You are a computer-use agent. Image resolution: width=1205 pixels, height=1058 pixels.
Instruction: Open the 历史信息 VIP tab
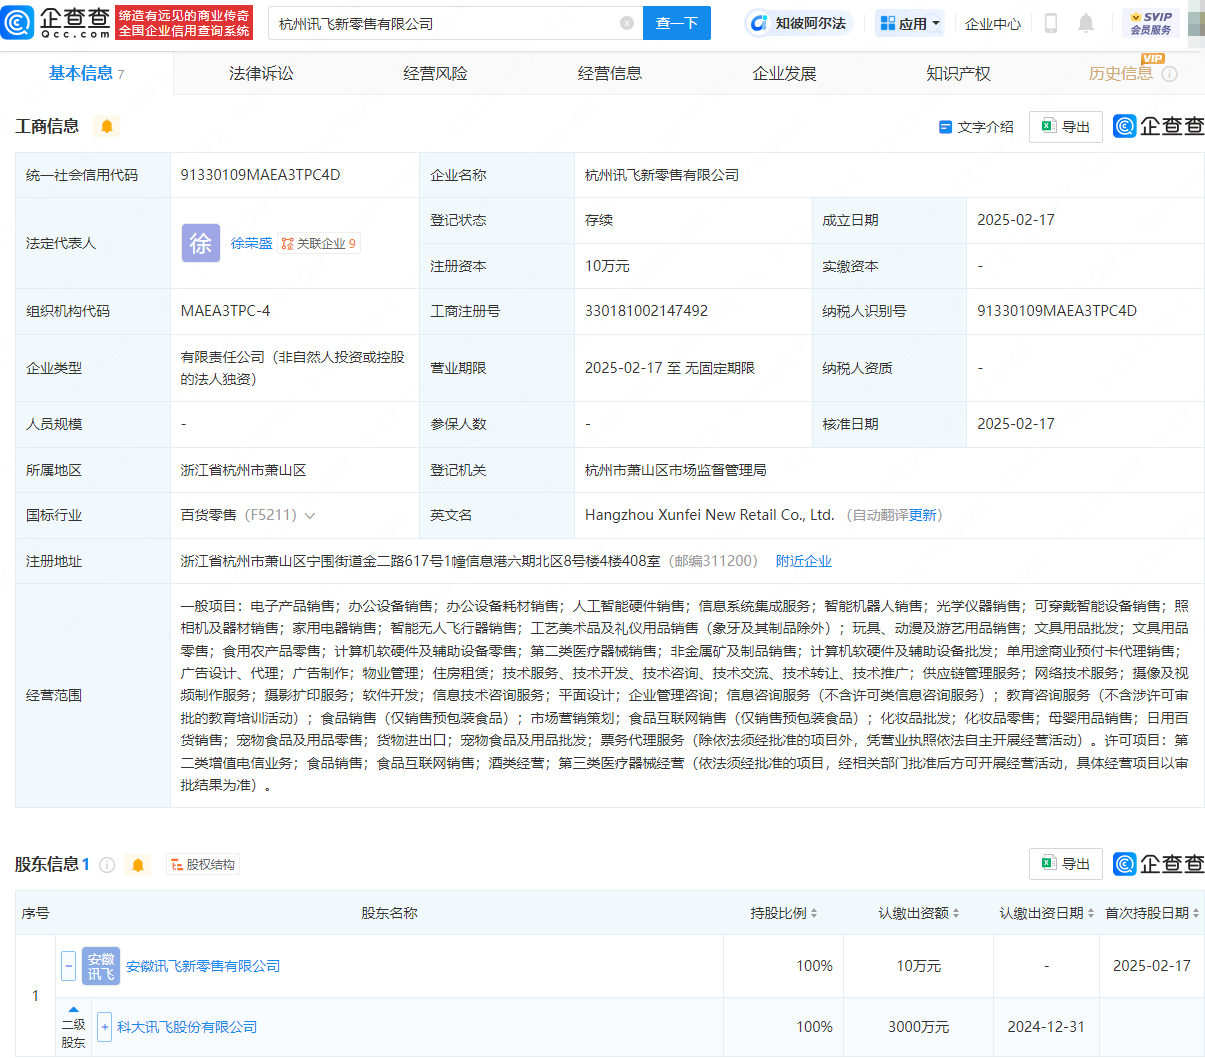pyautogui.click(x=1121, y=73)
